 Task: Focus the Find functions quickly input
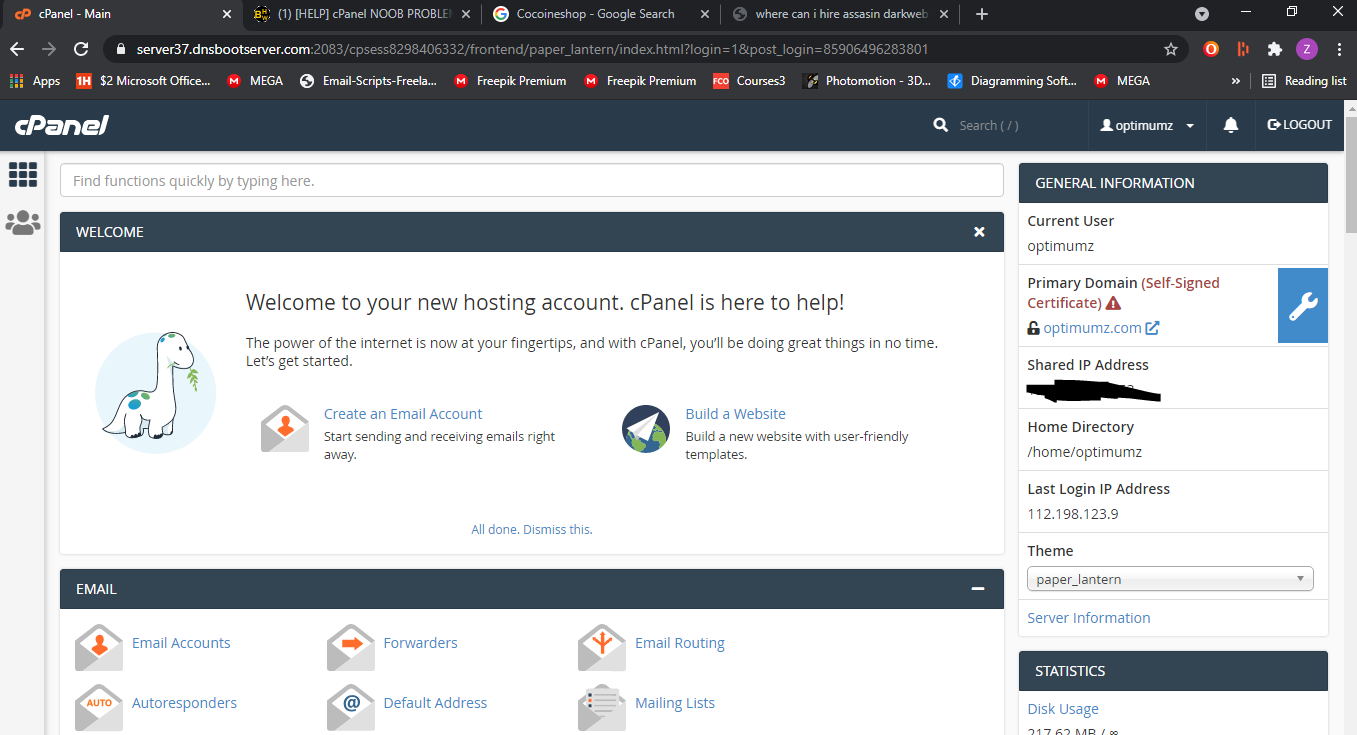[x=532, y=181]
